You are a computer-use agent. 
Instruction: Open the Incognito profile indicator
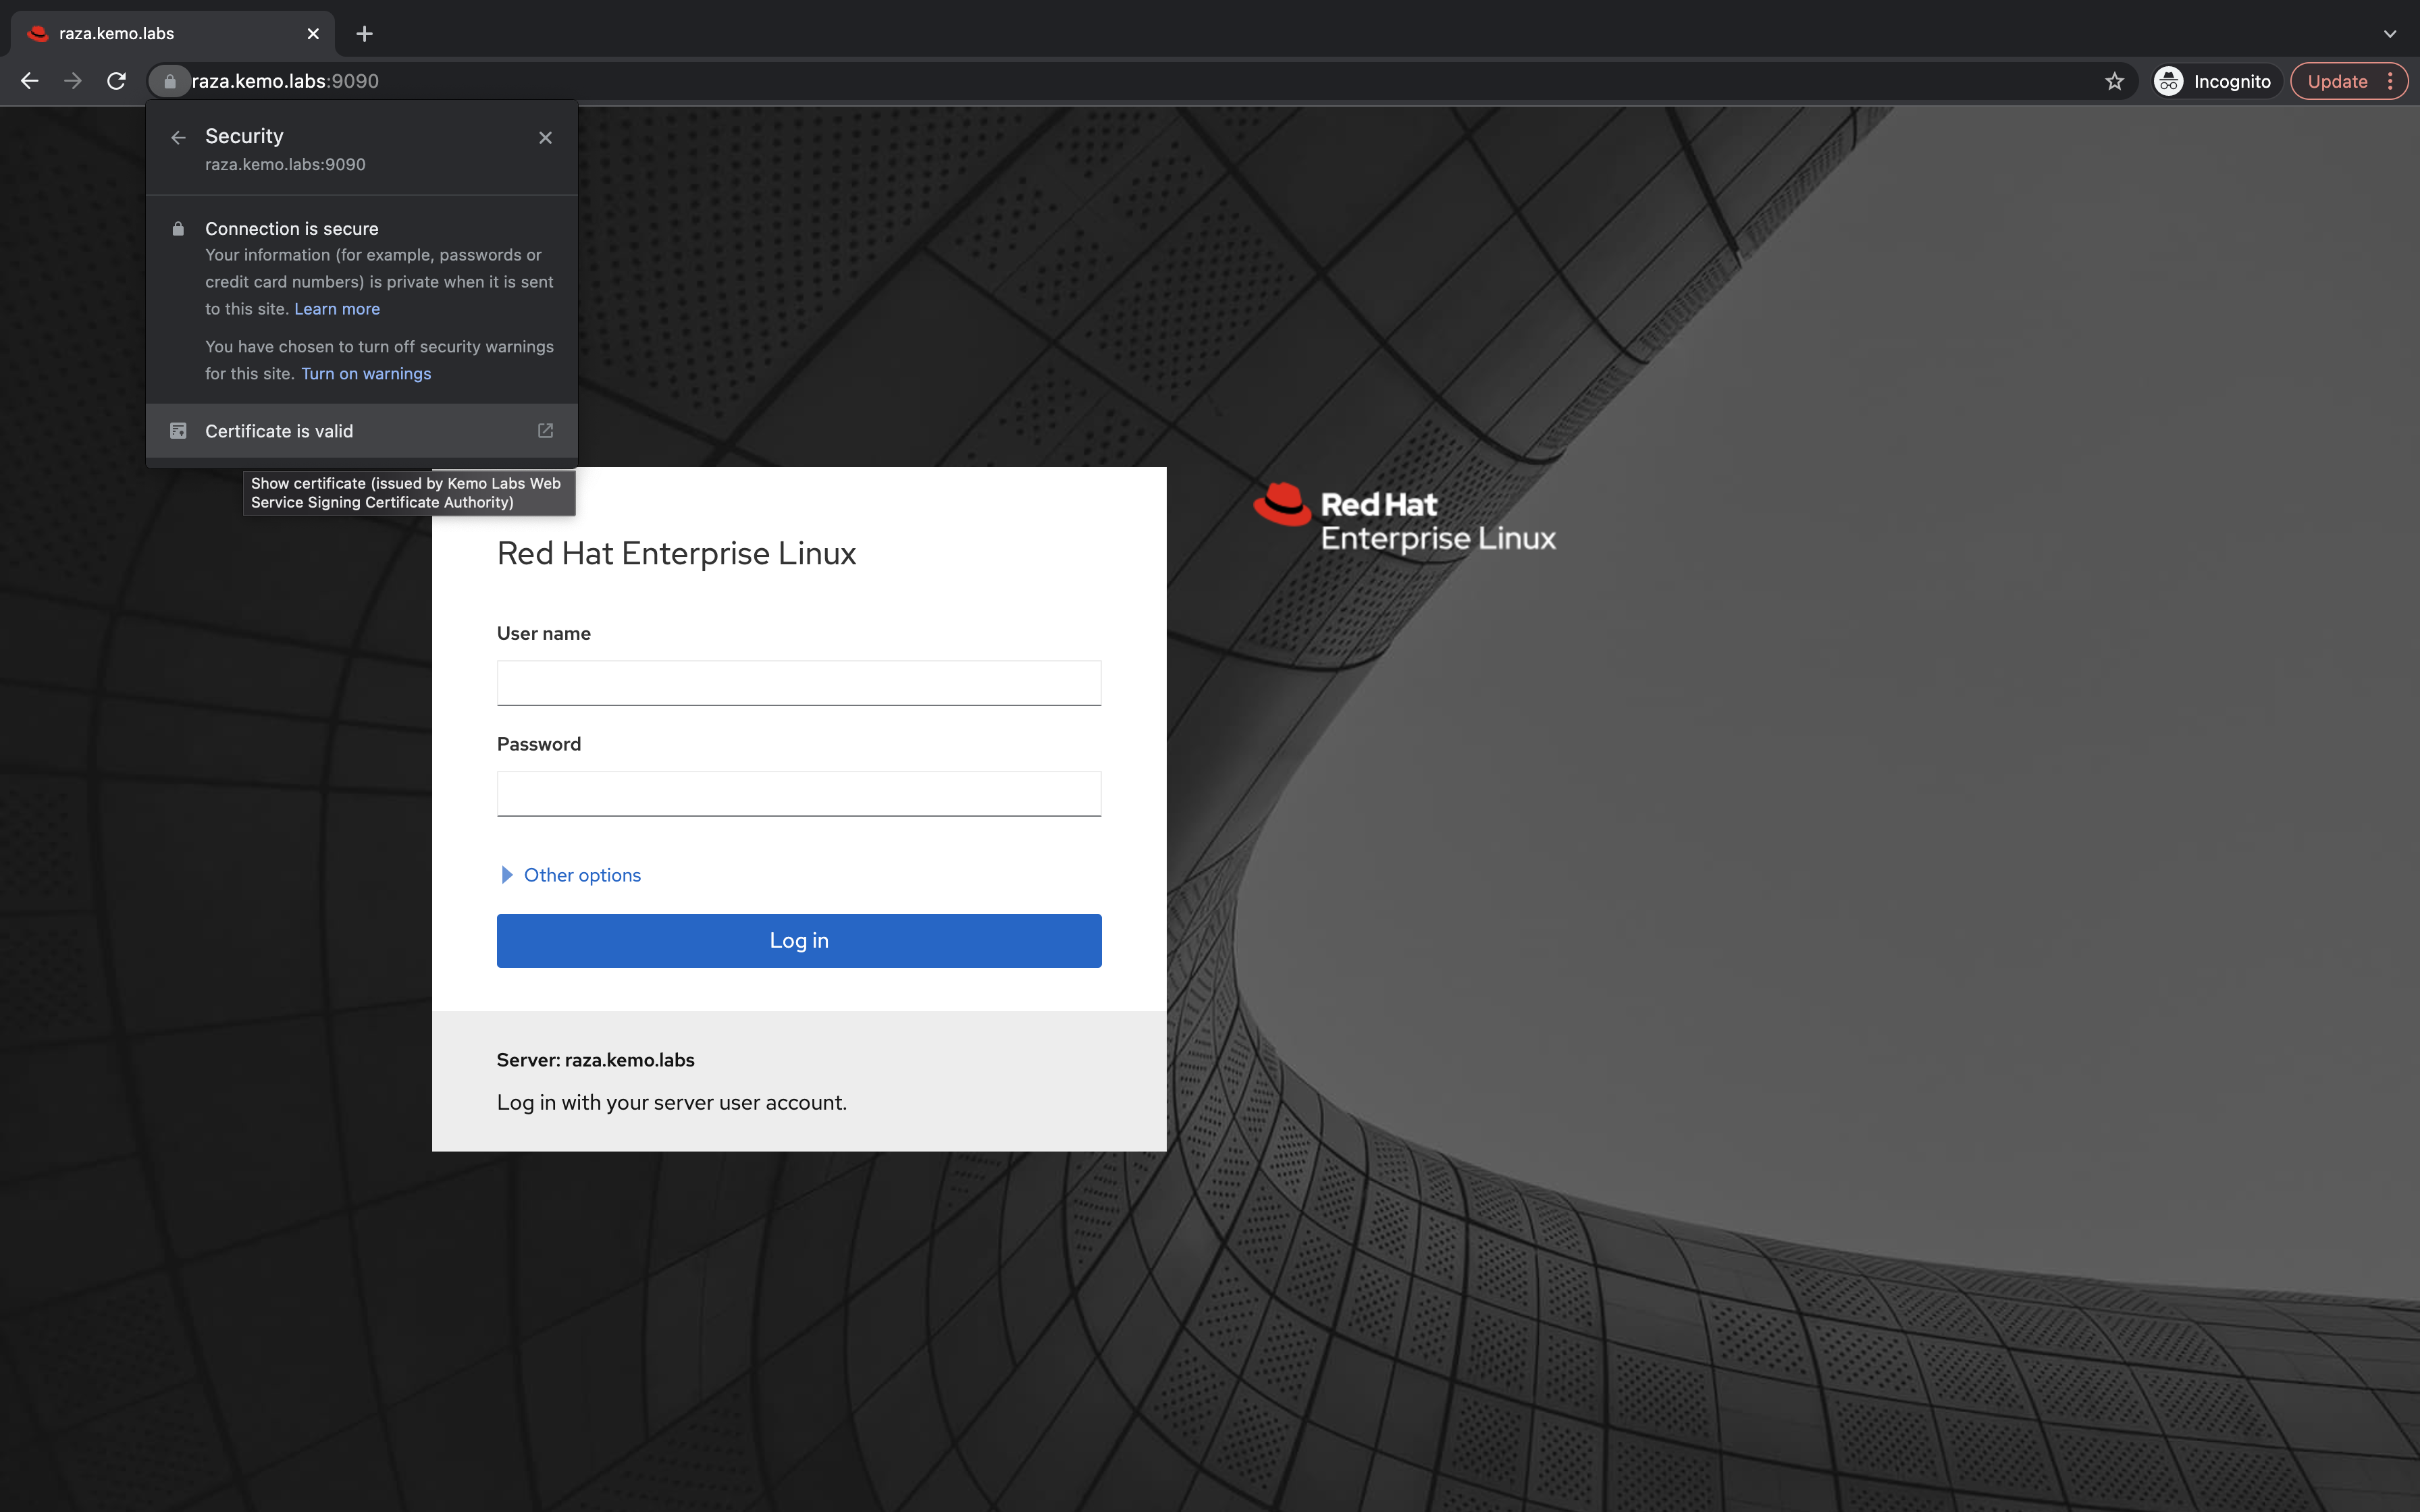tap(2214, 81)
